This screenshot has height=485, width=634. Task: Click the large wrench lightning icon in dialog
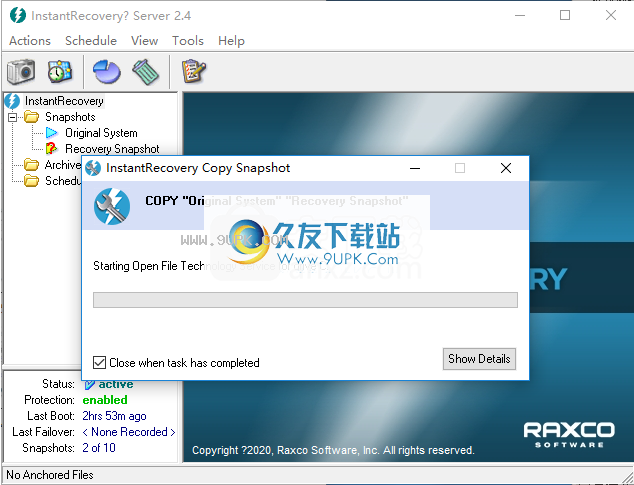point(112,206)
